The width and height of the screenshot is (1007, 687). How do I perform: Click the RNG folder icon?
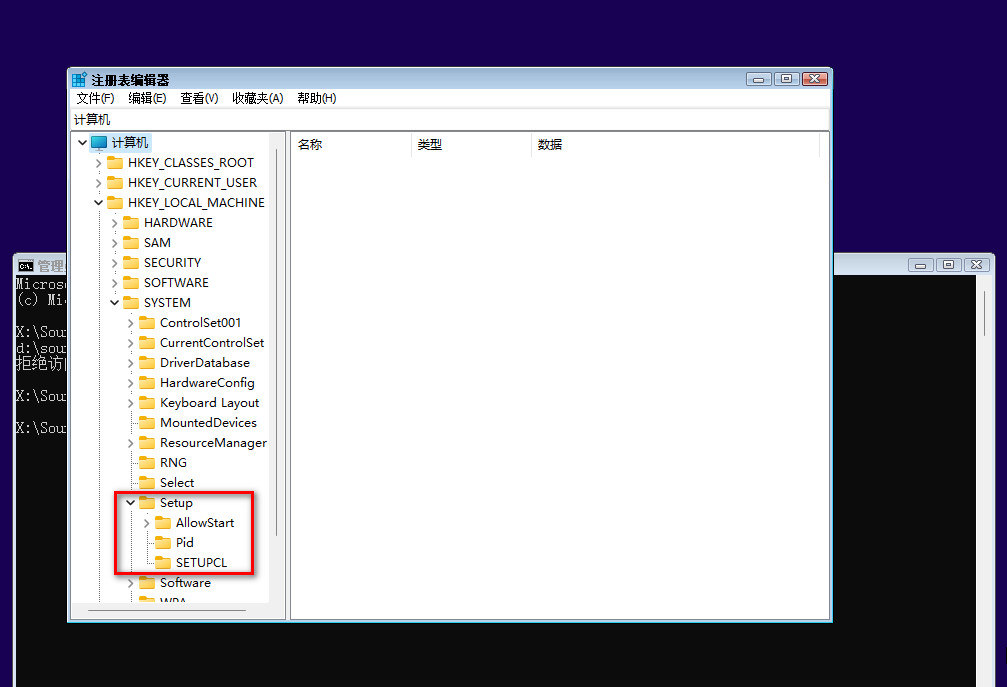pos(147,462)
